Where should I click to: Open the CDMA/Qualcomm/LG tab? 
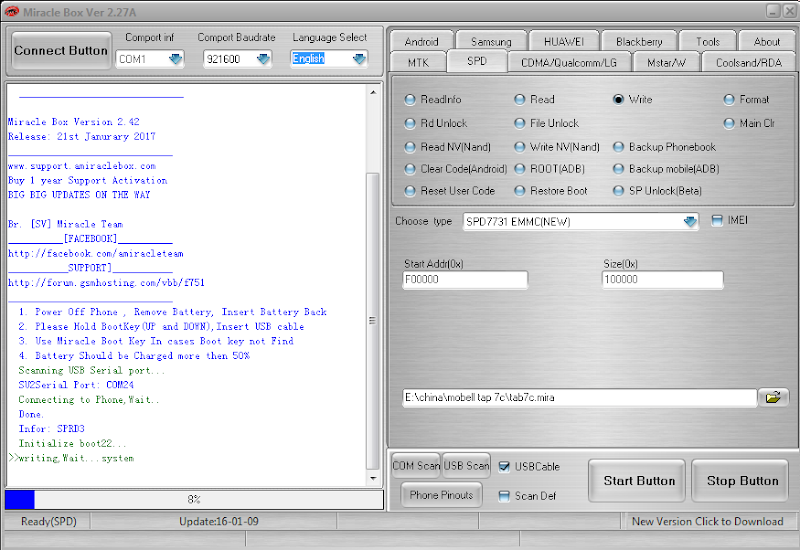(x=569, y=62)
